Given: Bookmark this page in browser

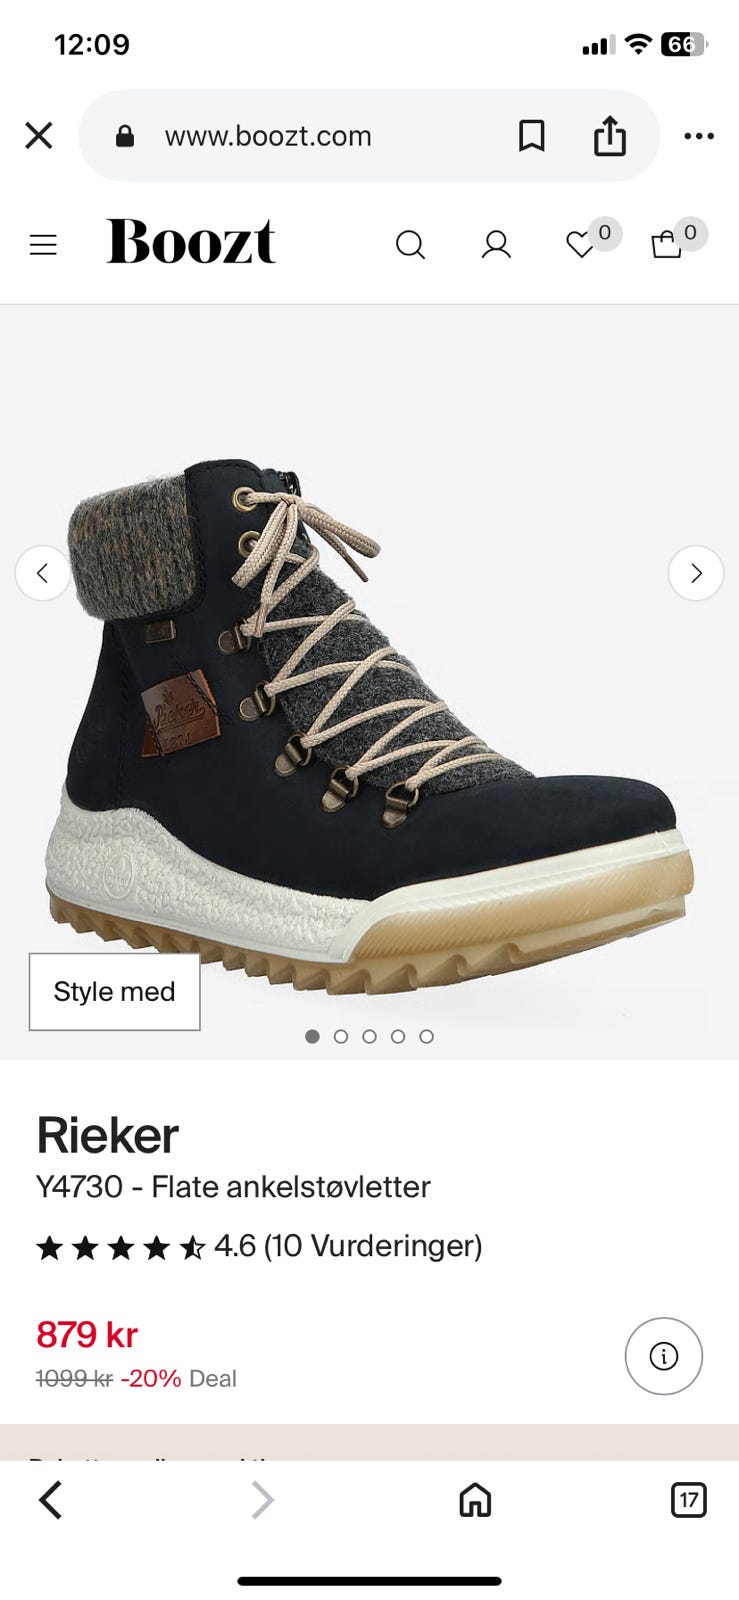Looking at the screenshot, I should (532, 136).
